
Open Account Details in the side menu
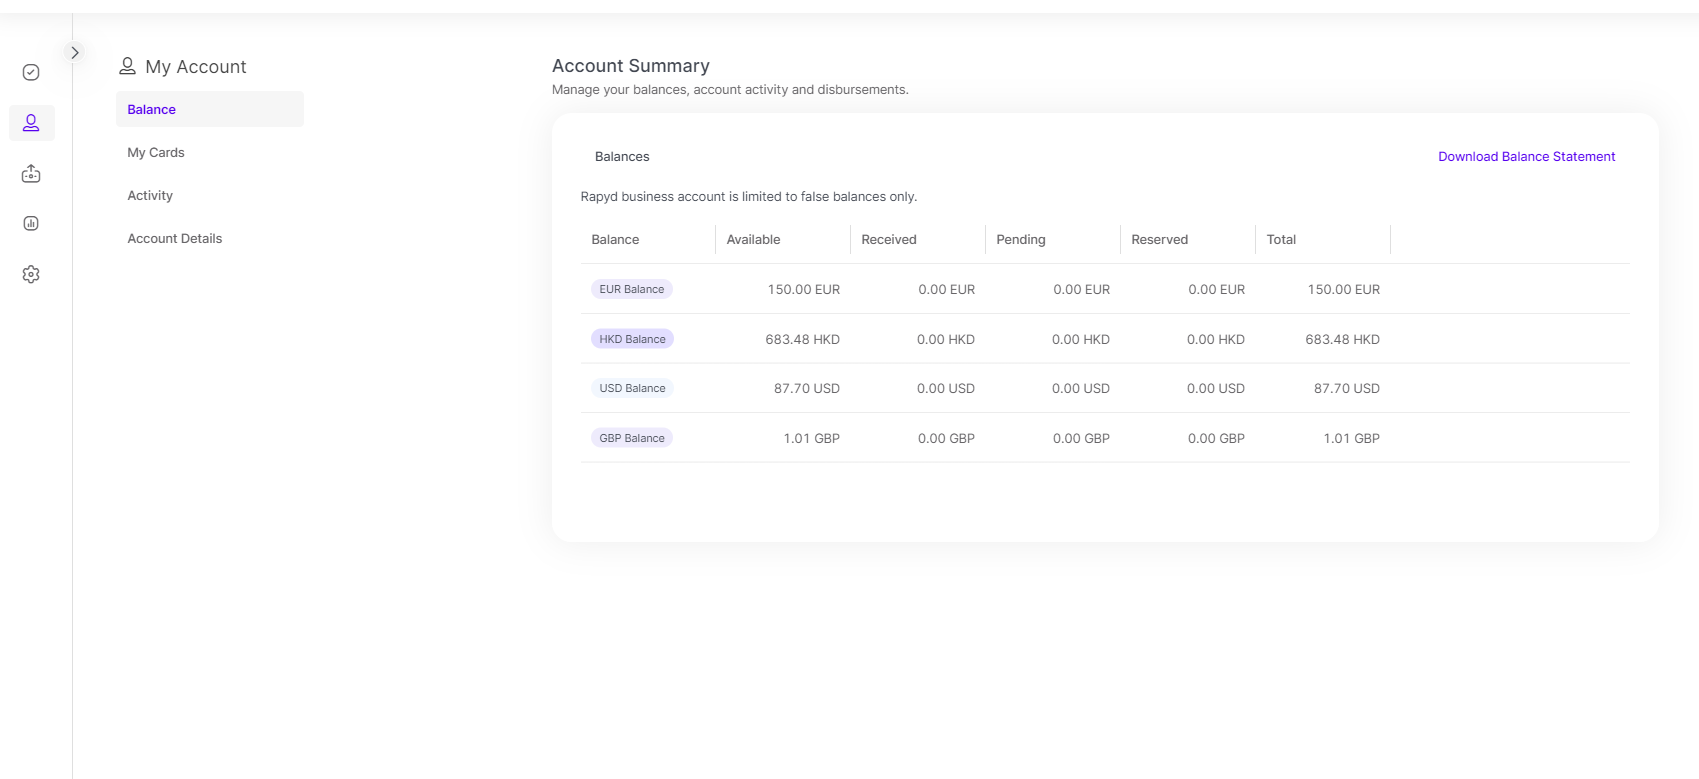tap(175, 238)
